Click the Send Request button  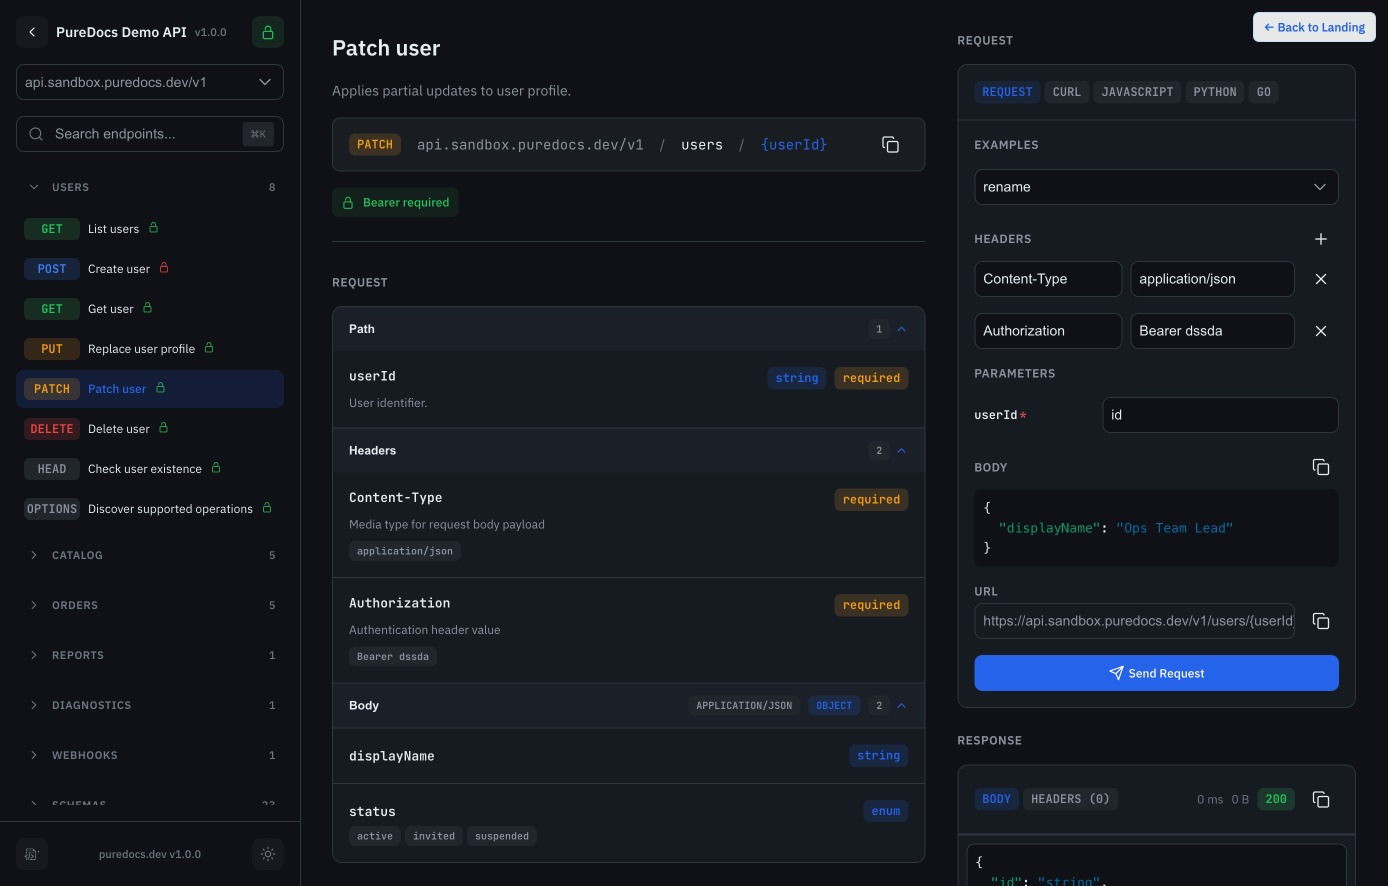click(x=1156, y=673)
